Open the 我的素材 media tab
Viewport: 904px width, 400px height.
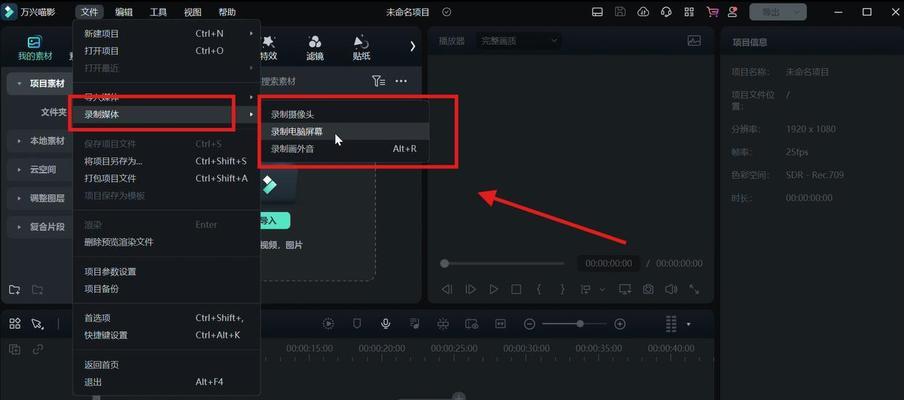click(x=35, y=48)
